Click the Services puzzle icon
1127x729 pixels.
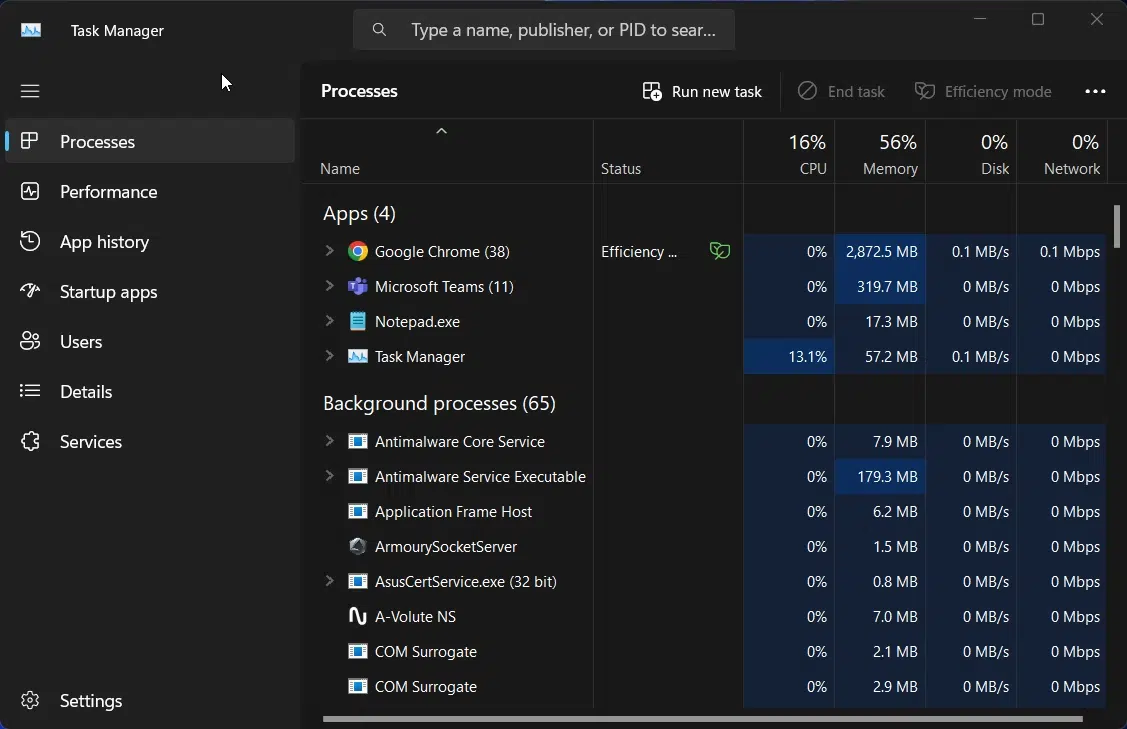(x=29, y=441)
